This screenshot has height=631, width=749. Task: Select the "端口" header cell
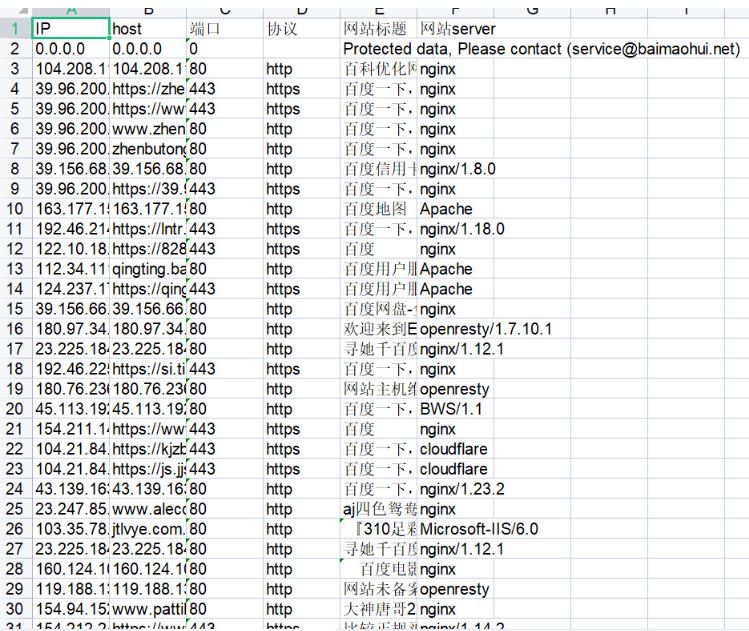click(225, 29)
